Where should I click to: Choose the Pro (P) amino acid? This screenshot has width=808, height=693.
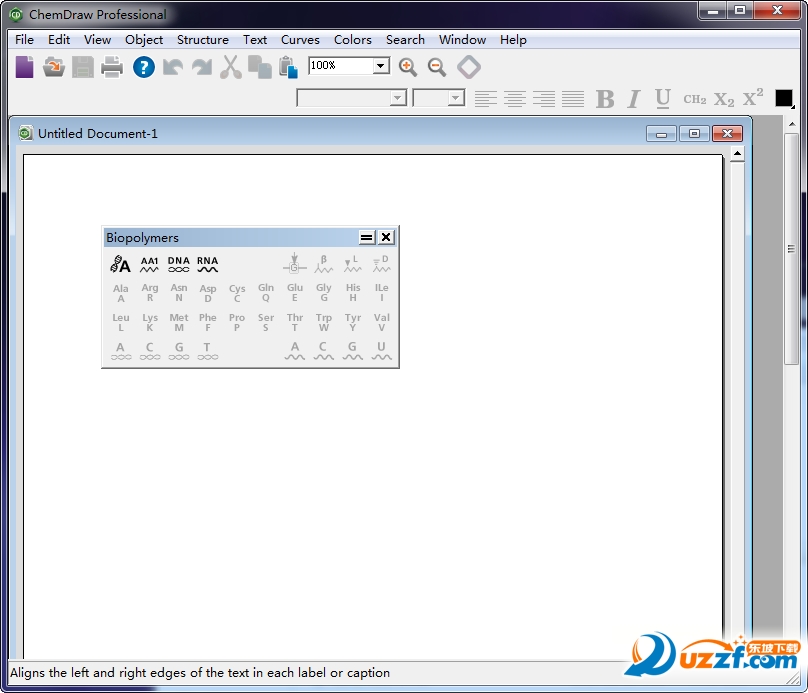237,323
